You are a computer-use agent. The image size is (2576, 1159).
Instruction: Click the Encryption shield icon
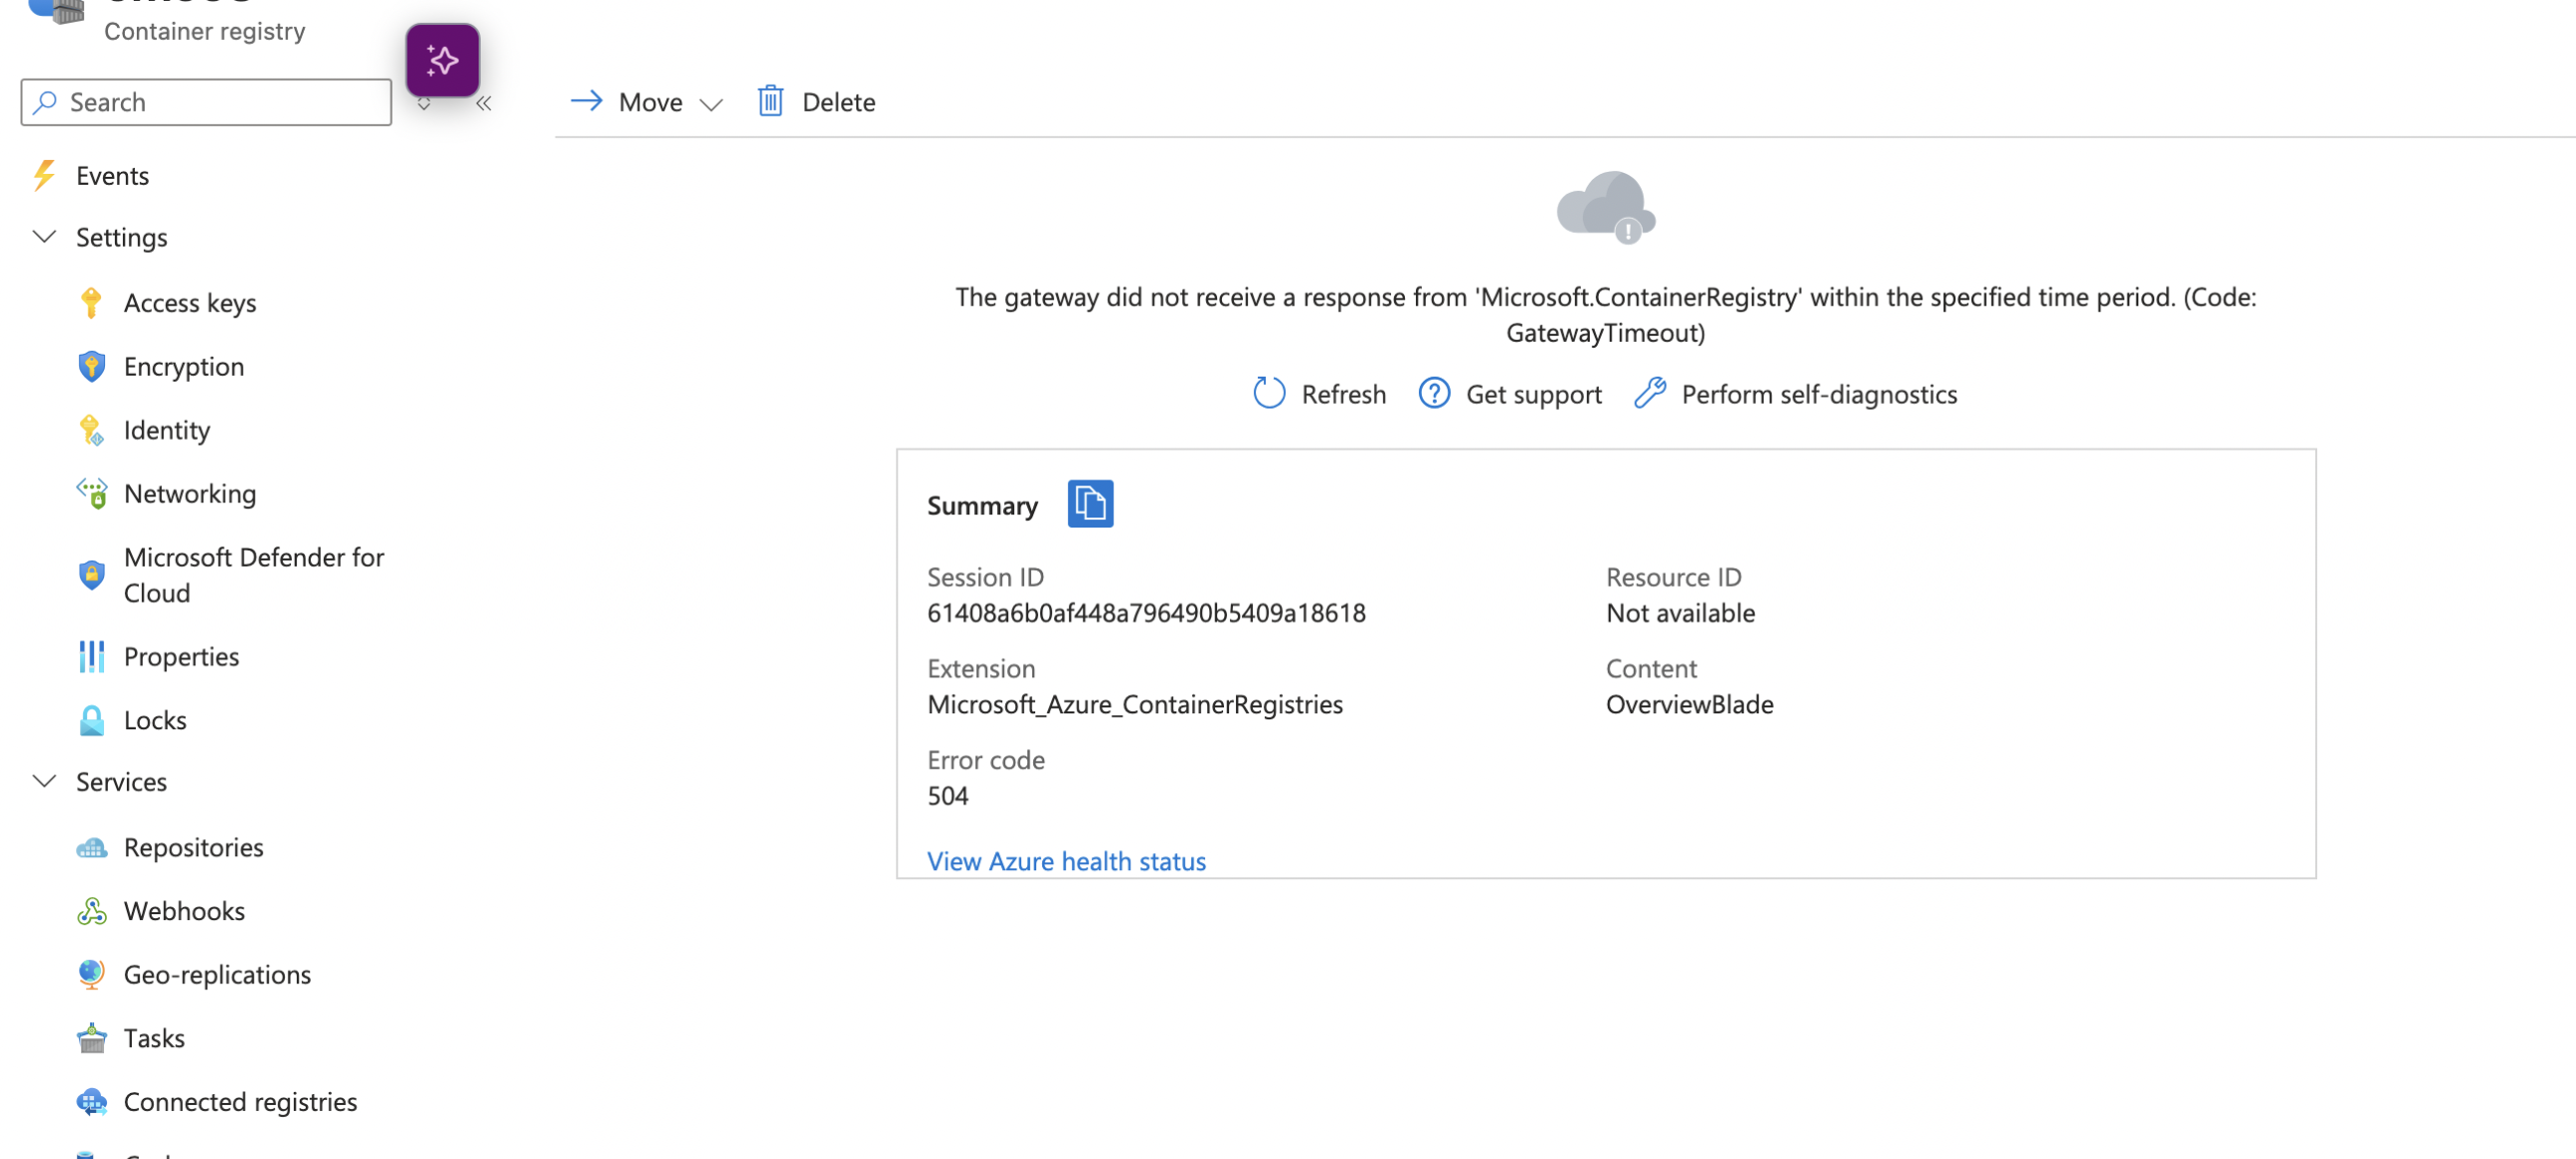tap(91, 366)
